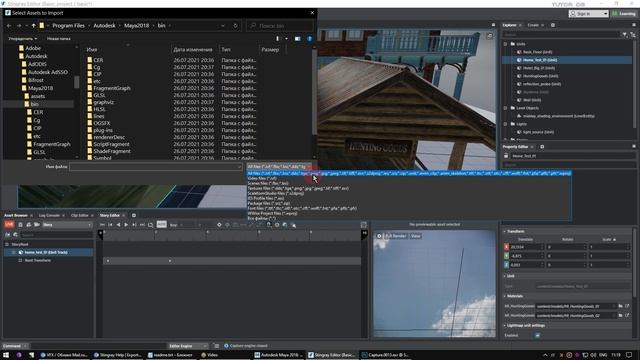Refresh the bin folder listing
640x360 pixels.
click(x=236, y=26)
